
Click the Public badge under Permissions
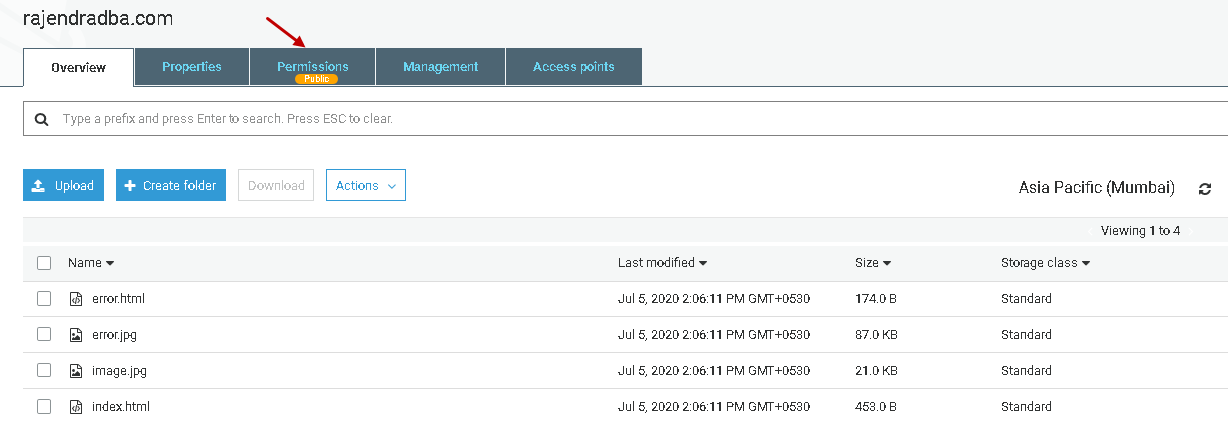(x=316, y=78)
